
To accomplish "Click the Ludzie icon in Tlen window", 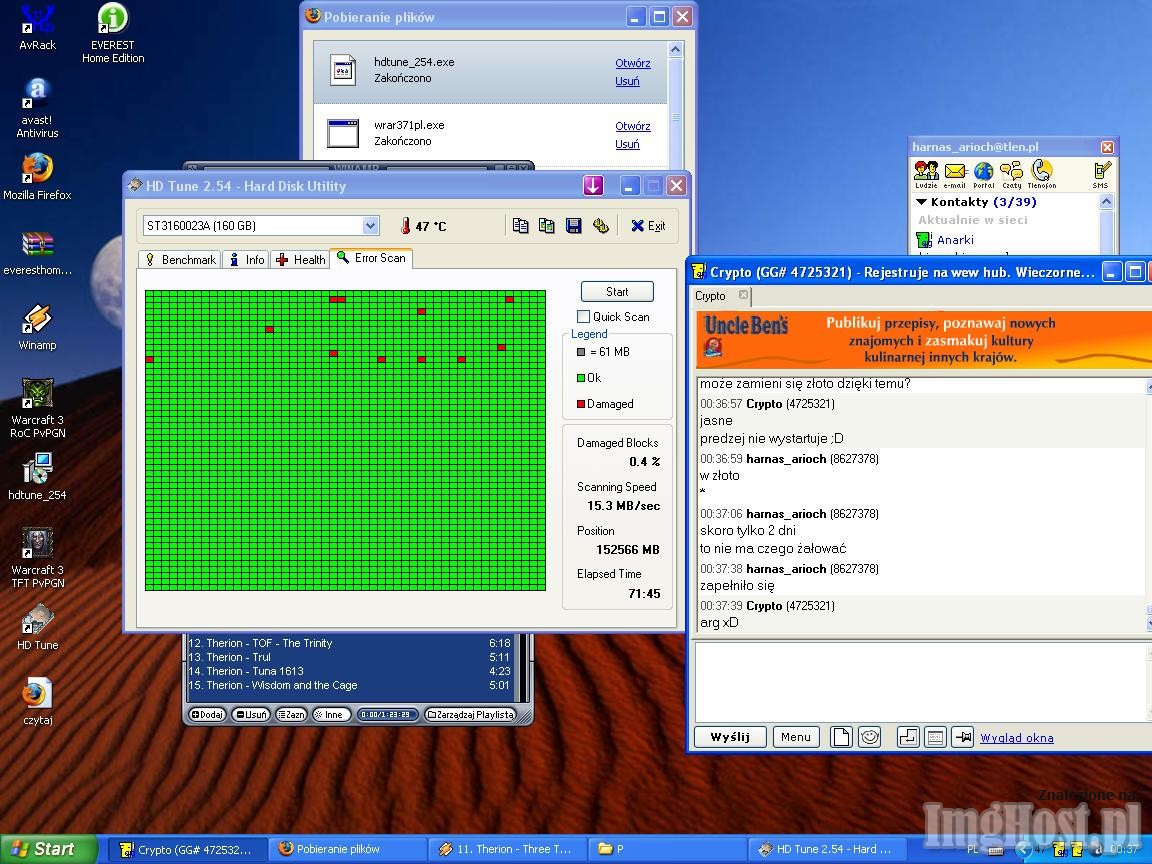I will tap(926, 174).
